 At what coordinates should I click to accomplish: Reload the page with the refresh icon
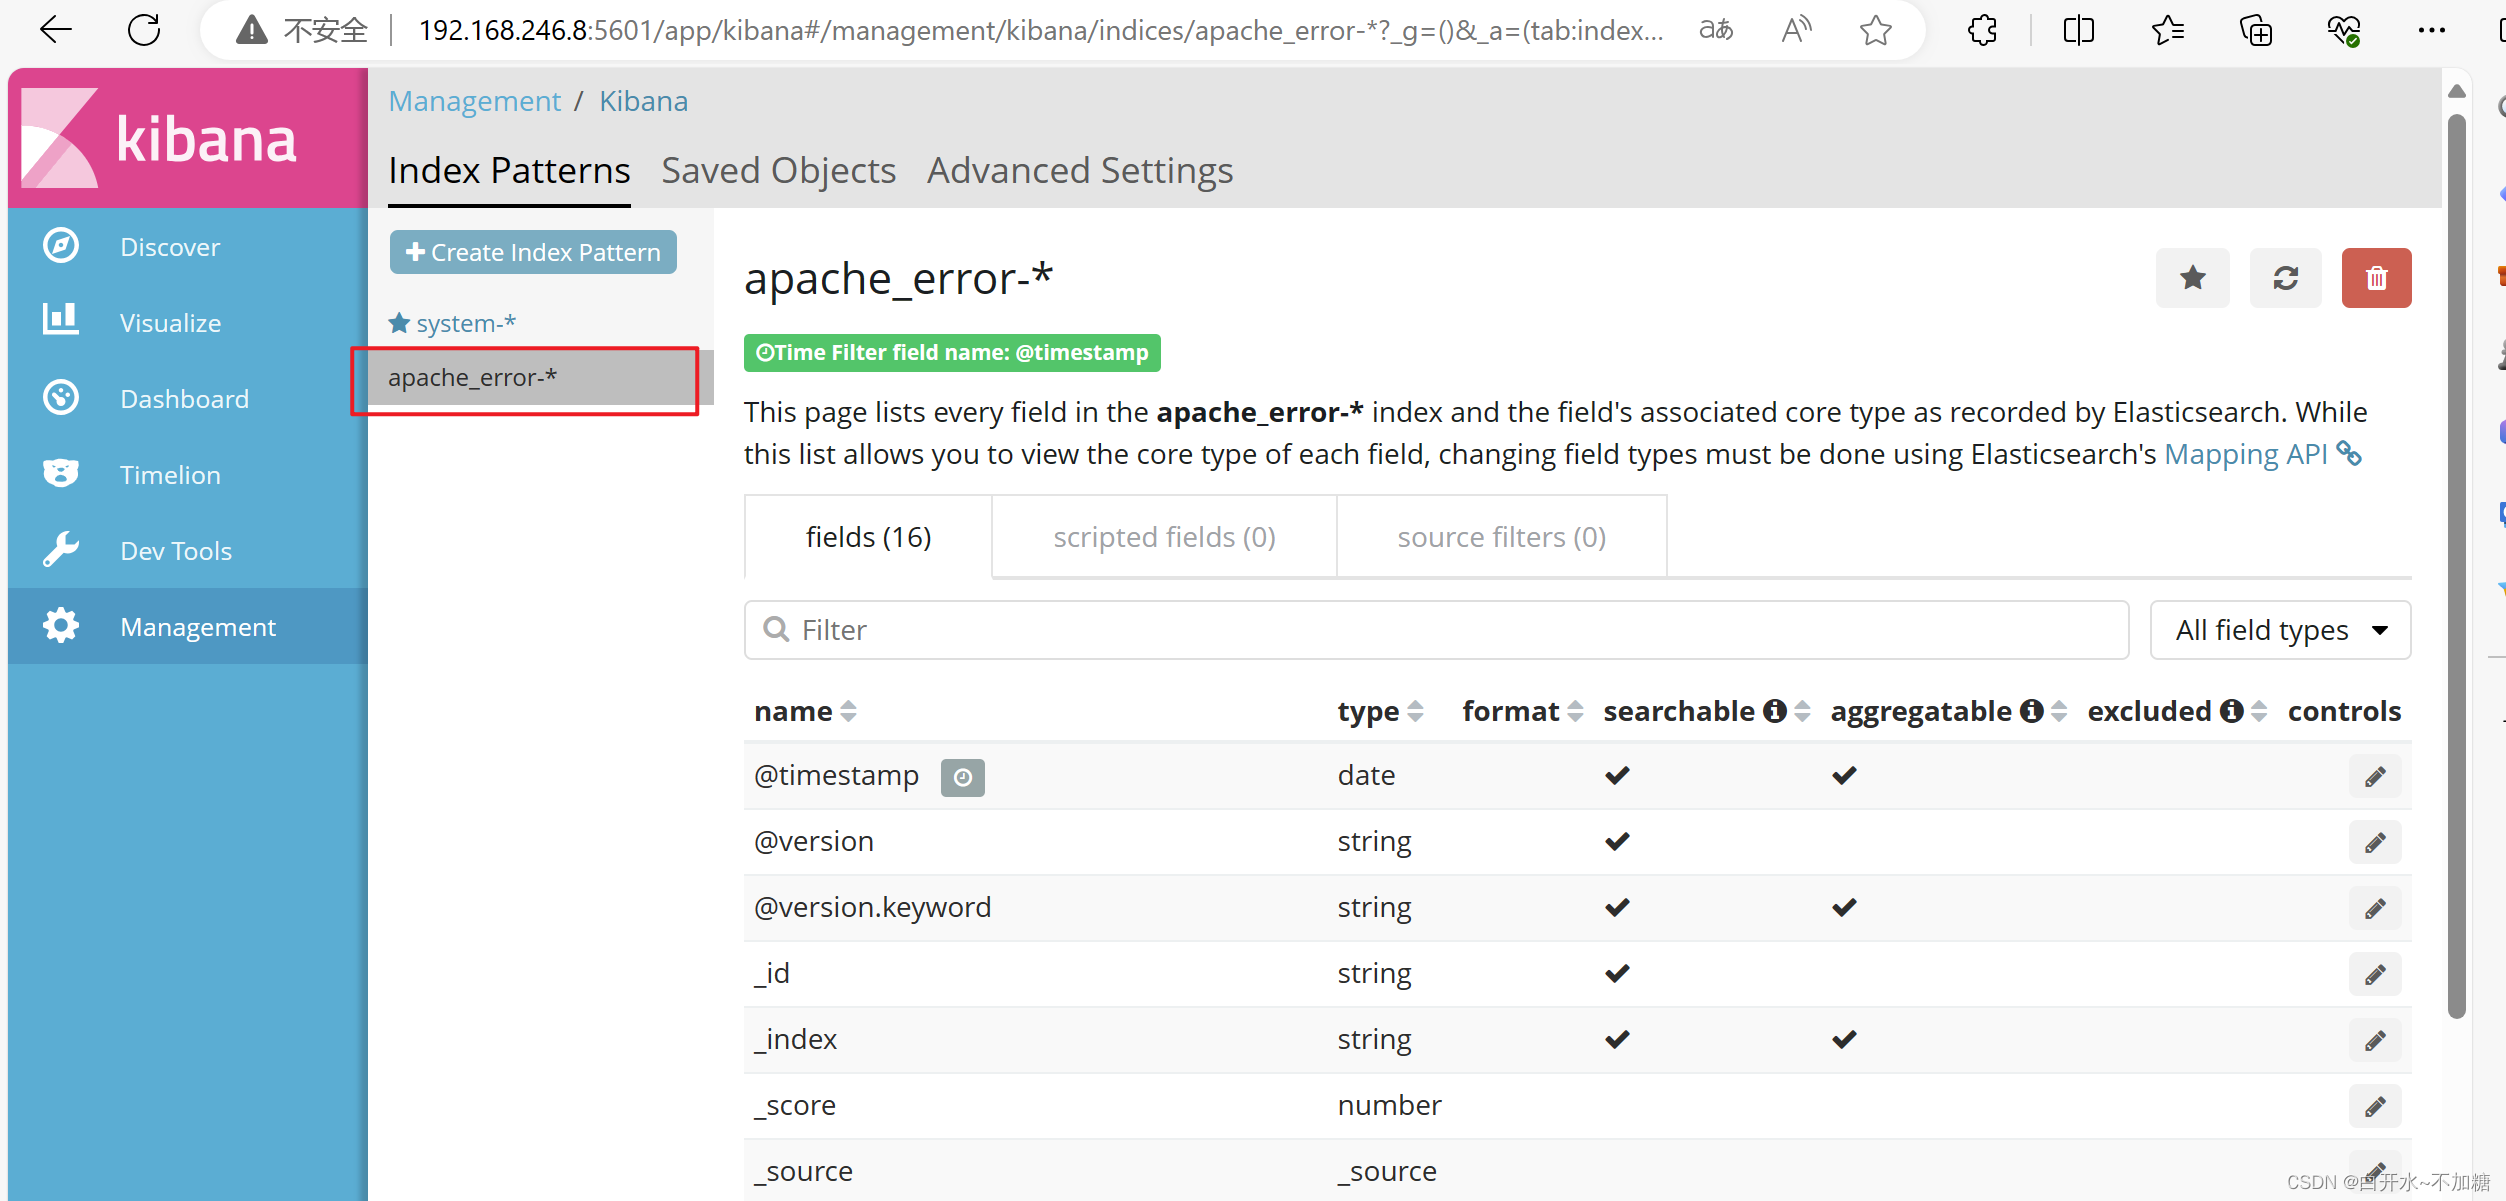coord(144,30)
